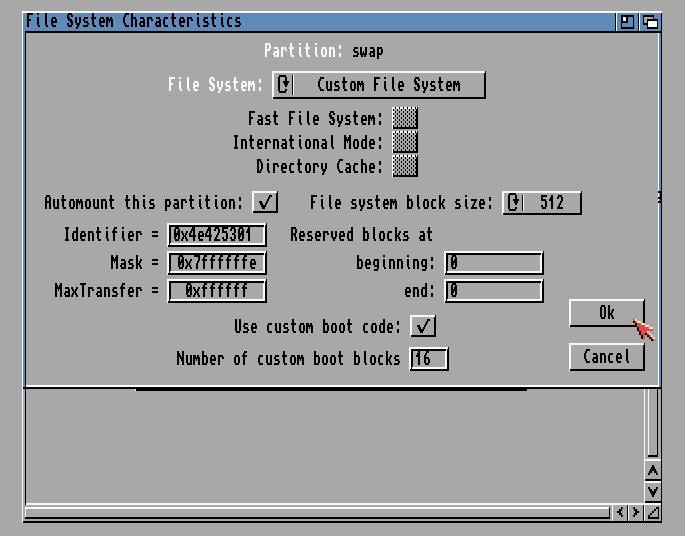
Task: Toggle the Directory Cache checkbox
Action: [404, 166]
